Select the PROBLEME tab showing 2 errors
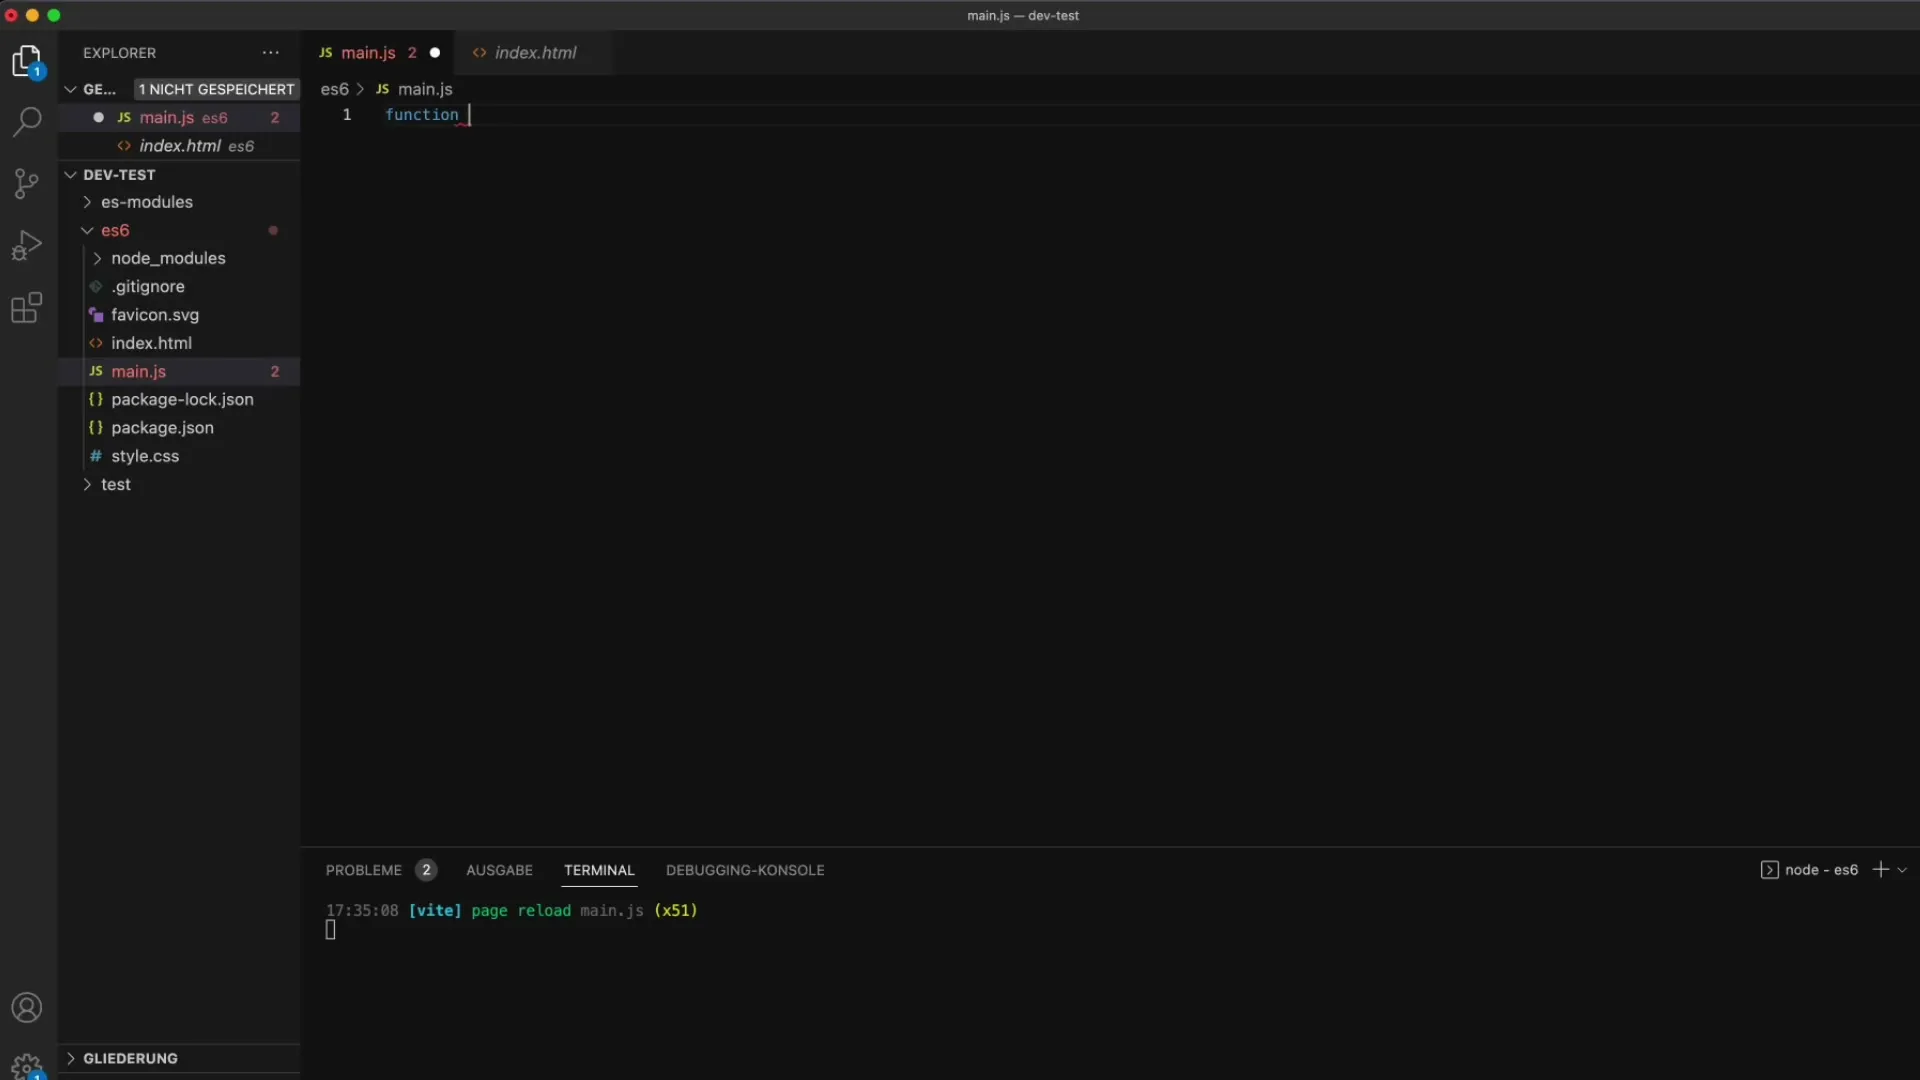Viewport: 1920px width, 1080px height. tap(380, 869)
